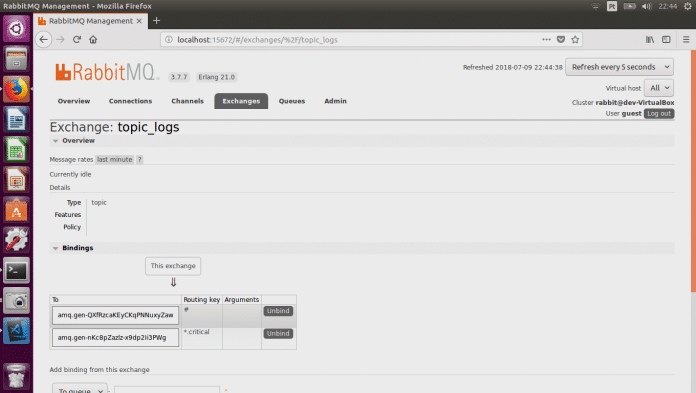This screenshot has height=393, width=696.
Task: Reload the page with the refresh icon
Action: (x=77, y=40)
